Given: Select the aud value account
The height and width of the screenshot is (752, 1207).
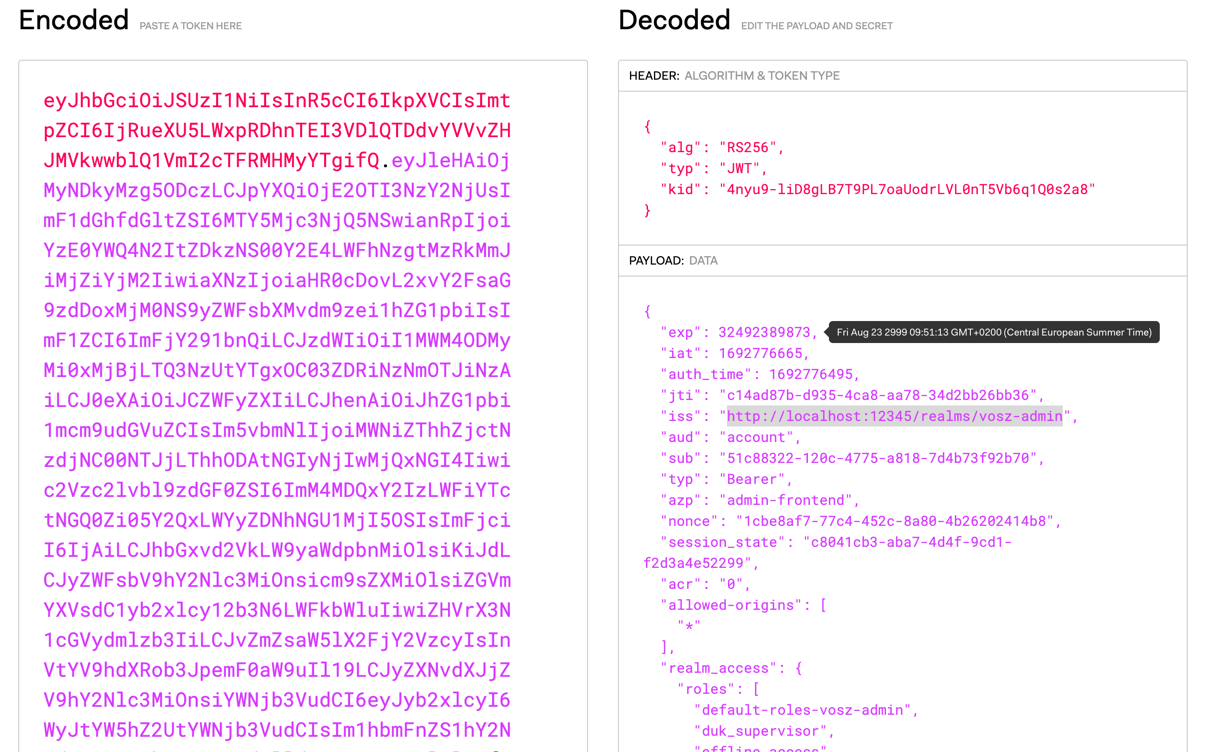Looking at the screenshot, I should click(x=758, y=437).
